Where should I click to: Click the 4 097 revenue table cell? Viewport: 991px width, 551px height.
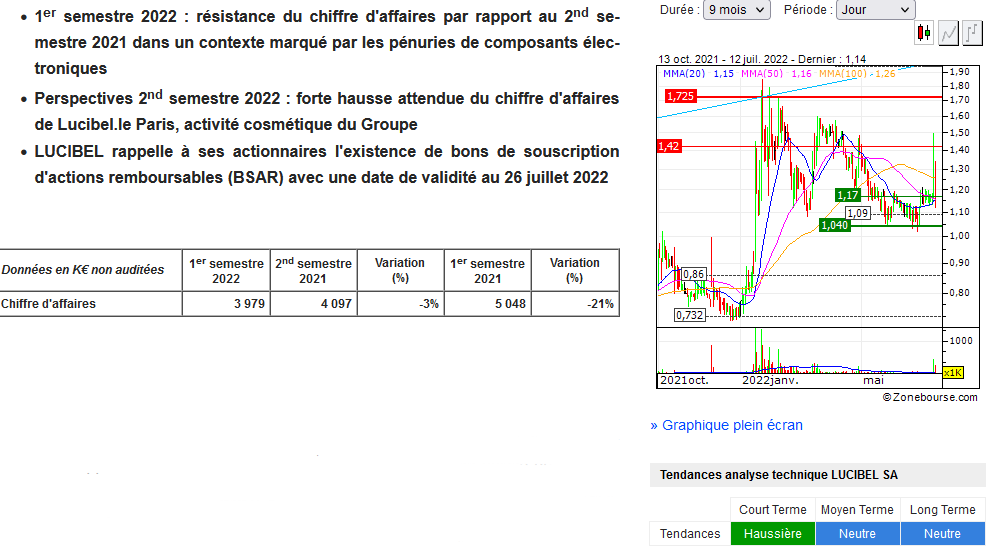click(x=313, y=304)
